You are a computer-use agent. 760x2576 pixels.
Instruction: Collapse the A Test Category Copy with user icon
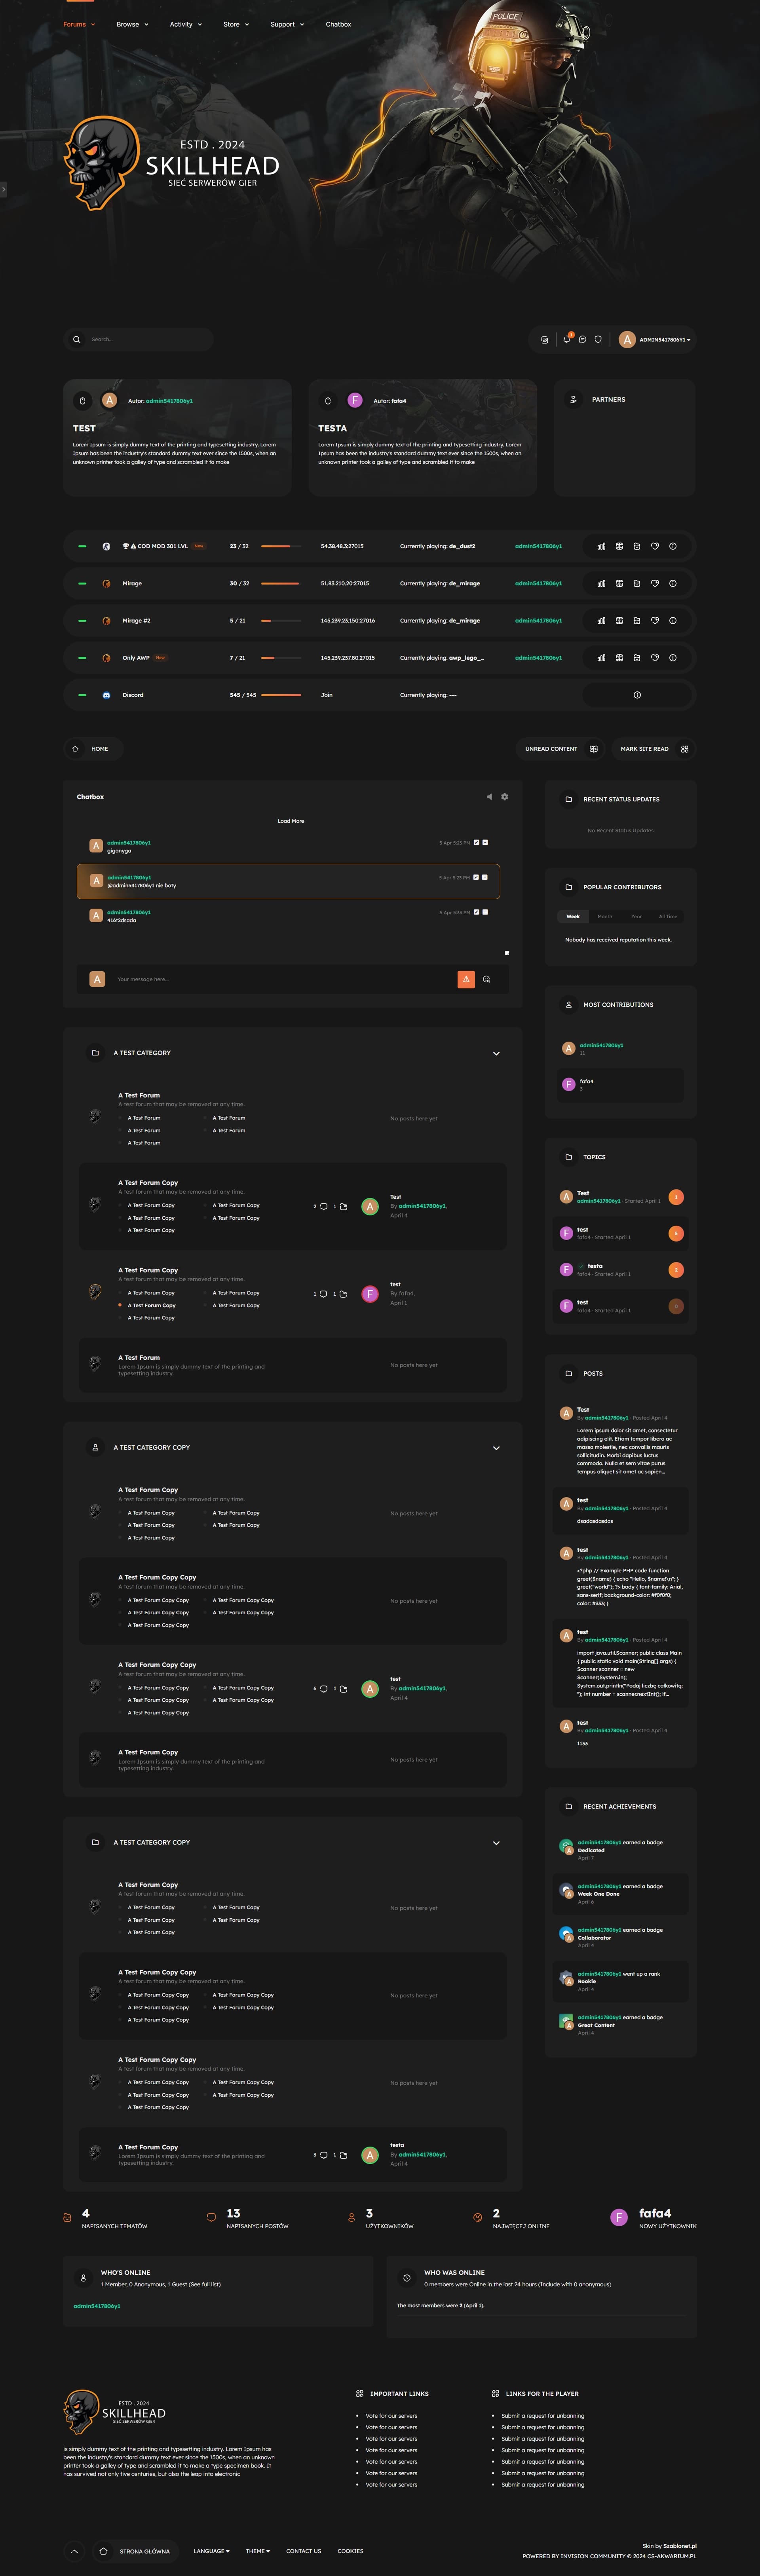496,1448
